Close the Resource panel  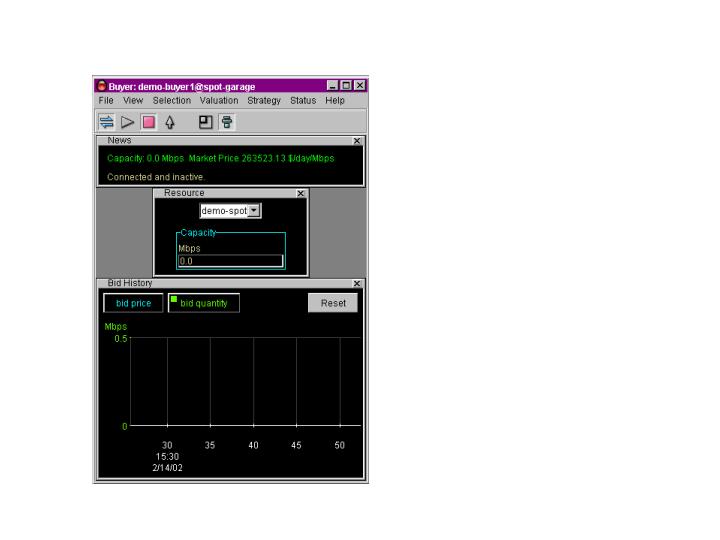[x=301, y=193]
